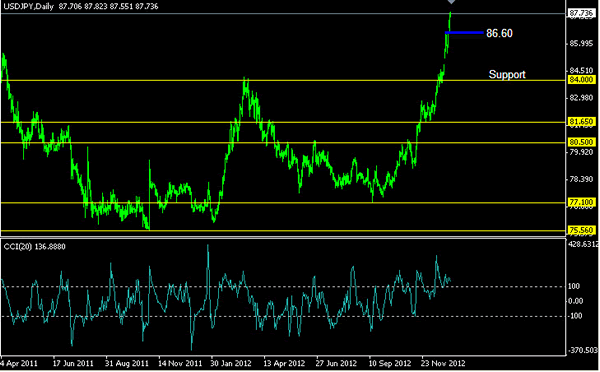Image resolution: width=600 pixels, height=372 pixels.
Task: Click the CCI(20) 136.8880 indicator label
Action: pyautogui.click(x=34, y=246)
